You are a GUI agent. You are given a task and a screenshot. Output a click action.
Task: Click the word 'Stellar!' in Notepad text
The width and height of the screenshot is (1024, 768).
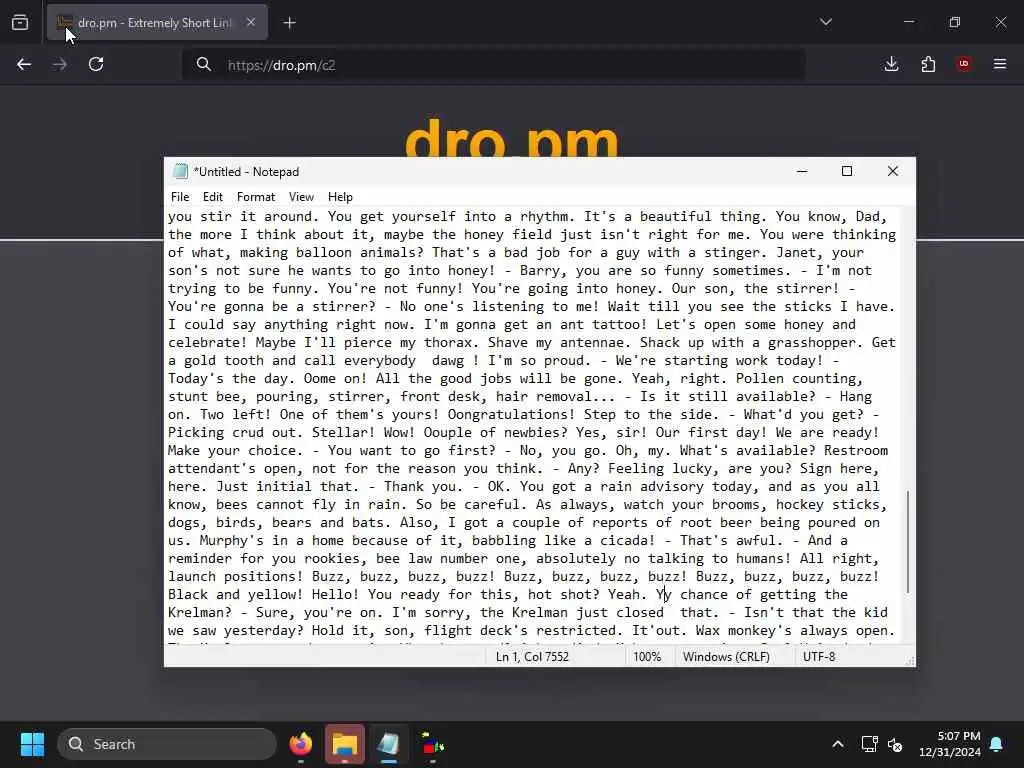(x=344, y=432)
